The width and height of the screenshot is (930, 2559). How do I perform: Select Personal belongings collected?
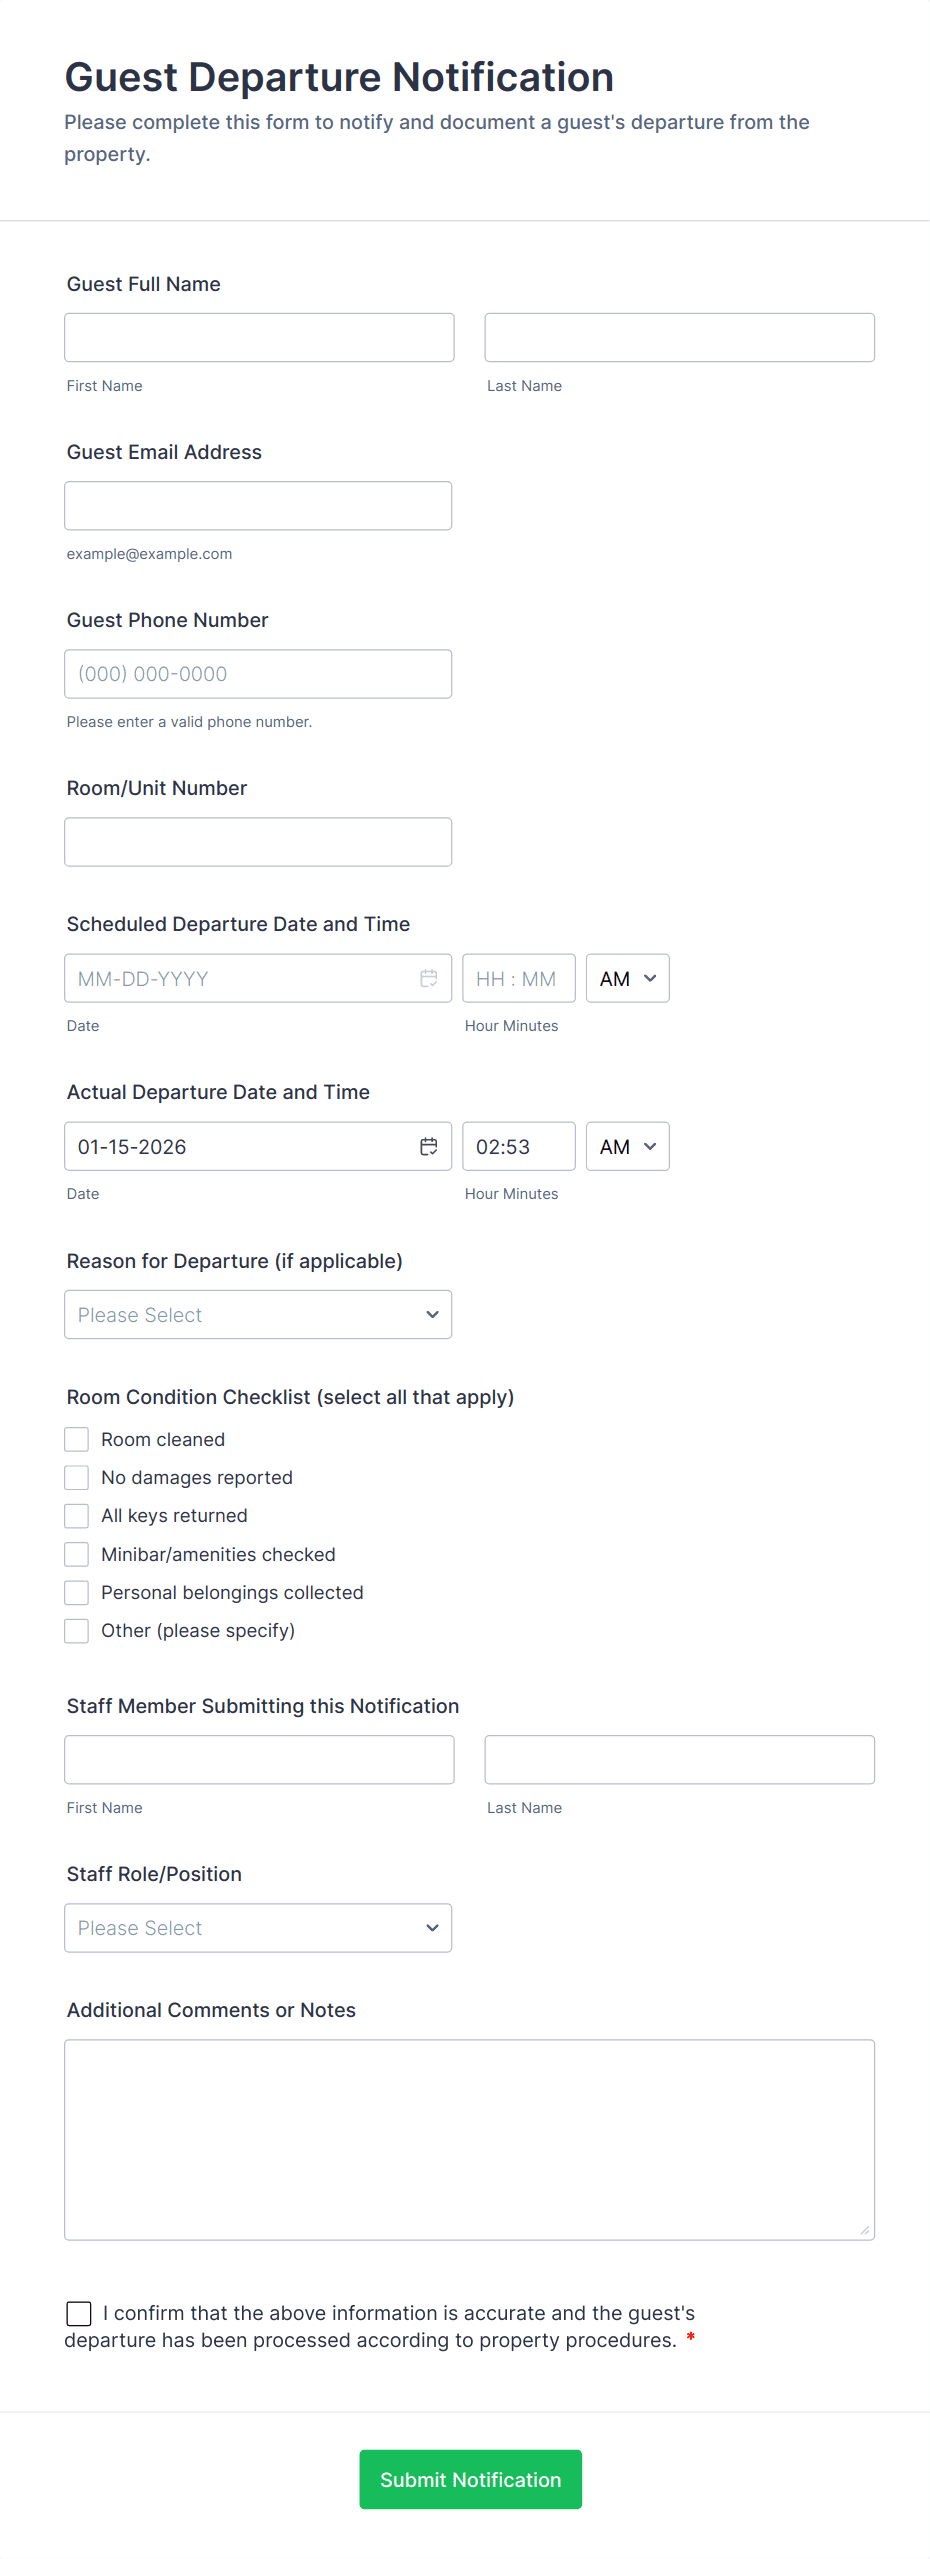pos(76,1592)
